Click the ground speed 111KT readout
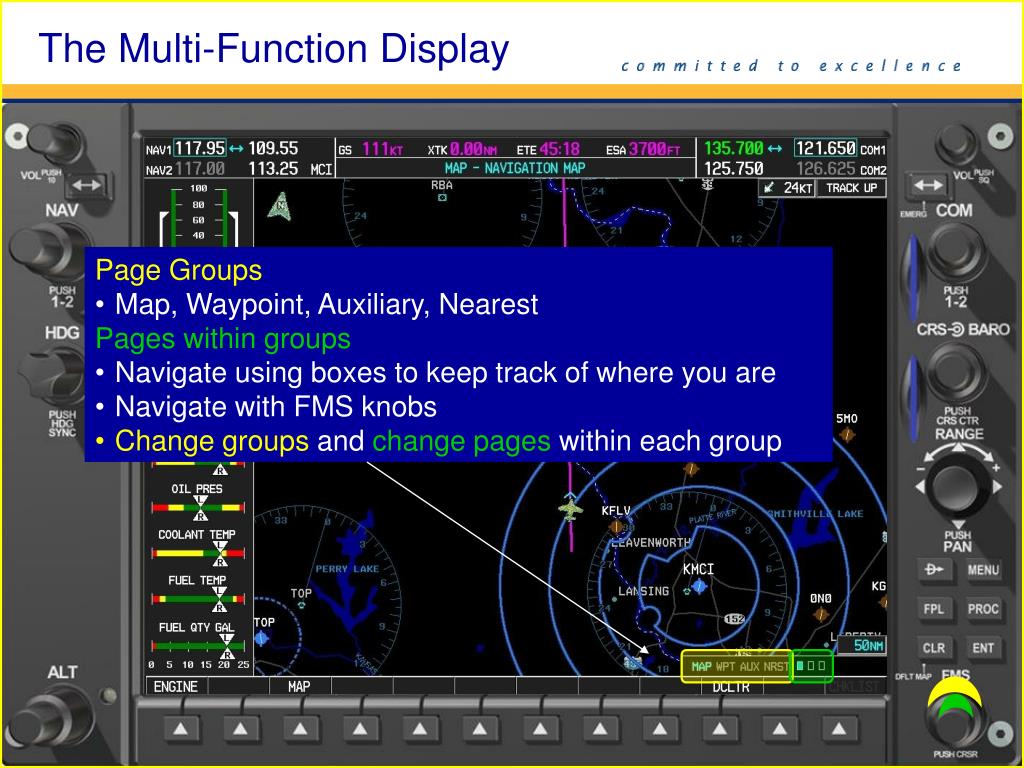The width and height of the screenshot is (1024, 768). pos(383,150)
